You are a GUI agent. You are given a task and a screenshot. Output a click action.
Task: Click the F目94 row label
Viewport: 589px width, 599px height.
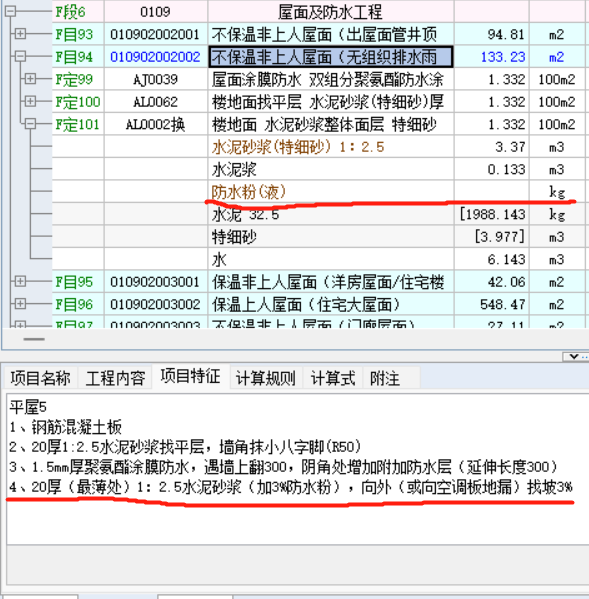(x=74, y=57)
